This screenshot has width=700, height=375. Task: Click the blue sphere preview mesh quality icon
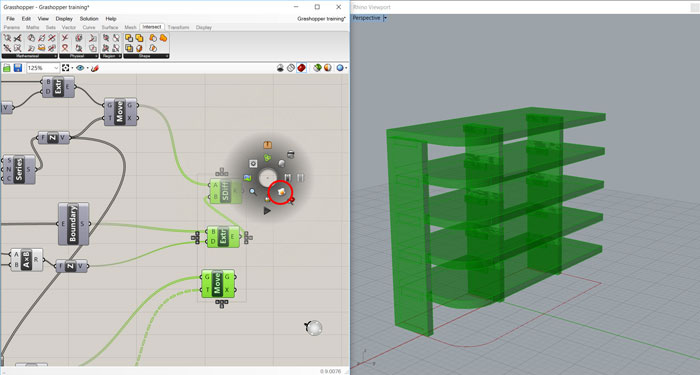tap(340, 68)
